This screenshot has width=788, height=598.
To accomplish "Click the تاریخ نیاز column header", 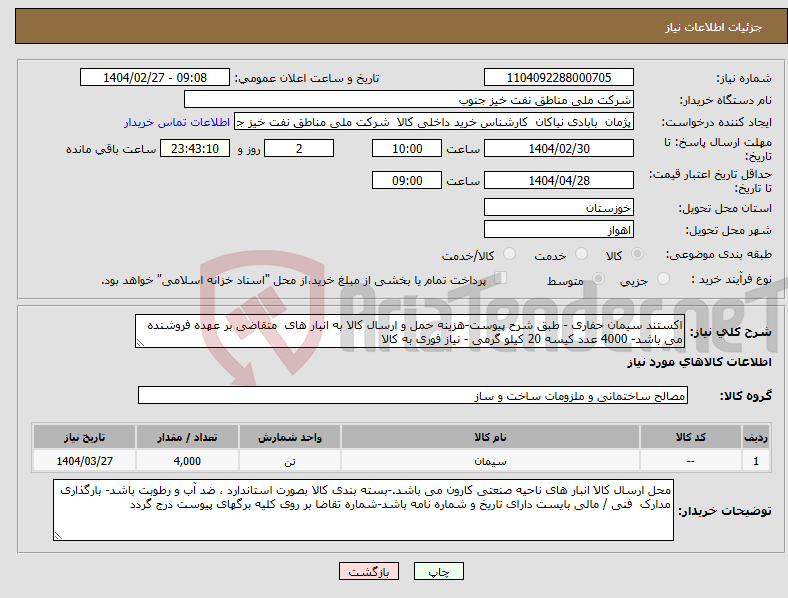I will tap(84, 437).
